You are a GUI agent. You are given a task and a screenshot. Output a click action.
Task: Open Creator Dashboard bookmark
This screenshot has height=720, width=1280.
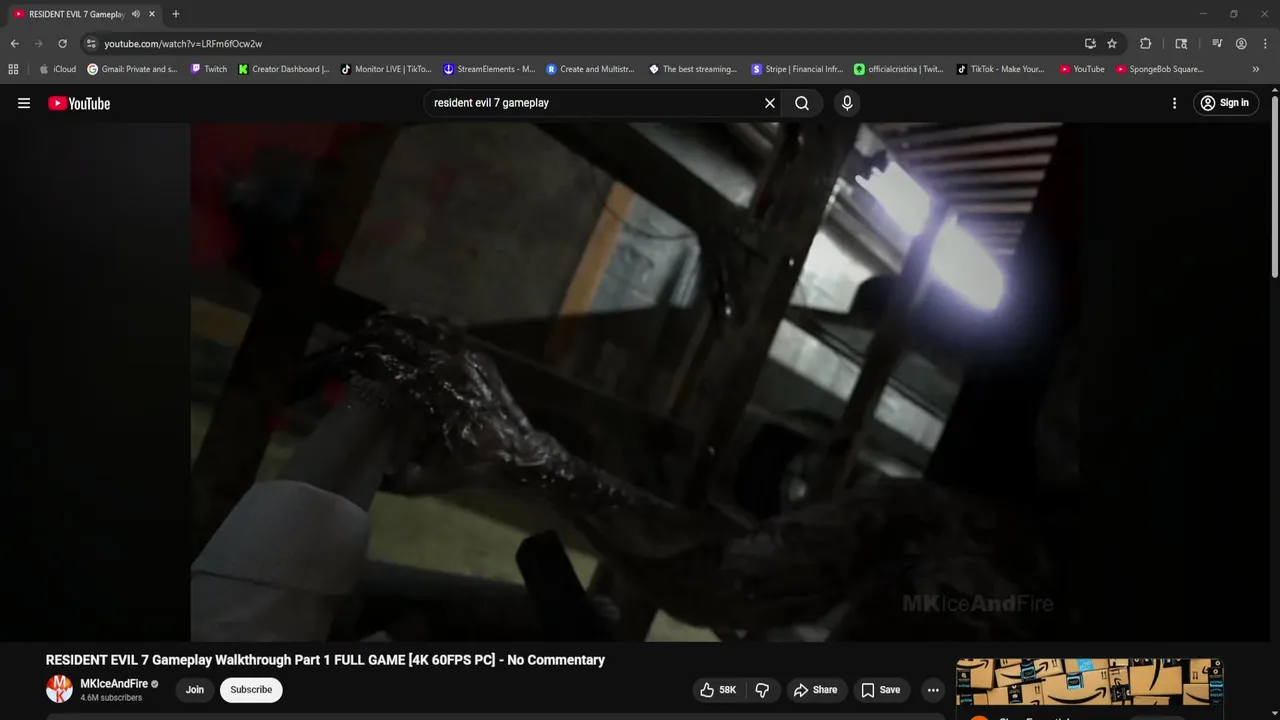(x=284, y=69)
